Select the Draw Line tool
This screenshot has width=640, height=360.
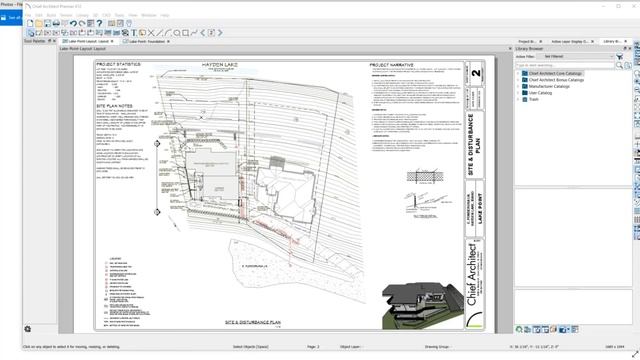click(x=160, y=33)
